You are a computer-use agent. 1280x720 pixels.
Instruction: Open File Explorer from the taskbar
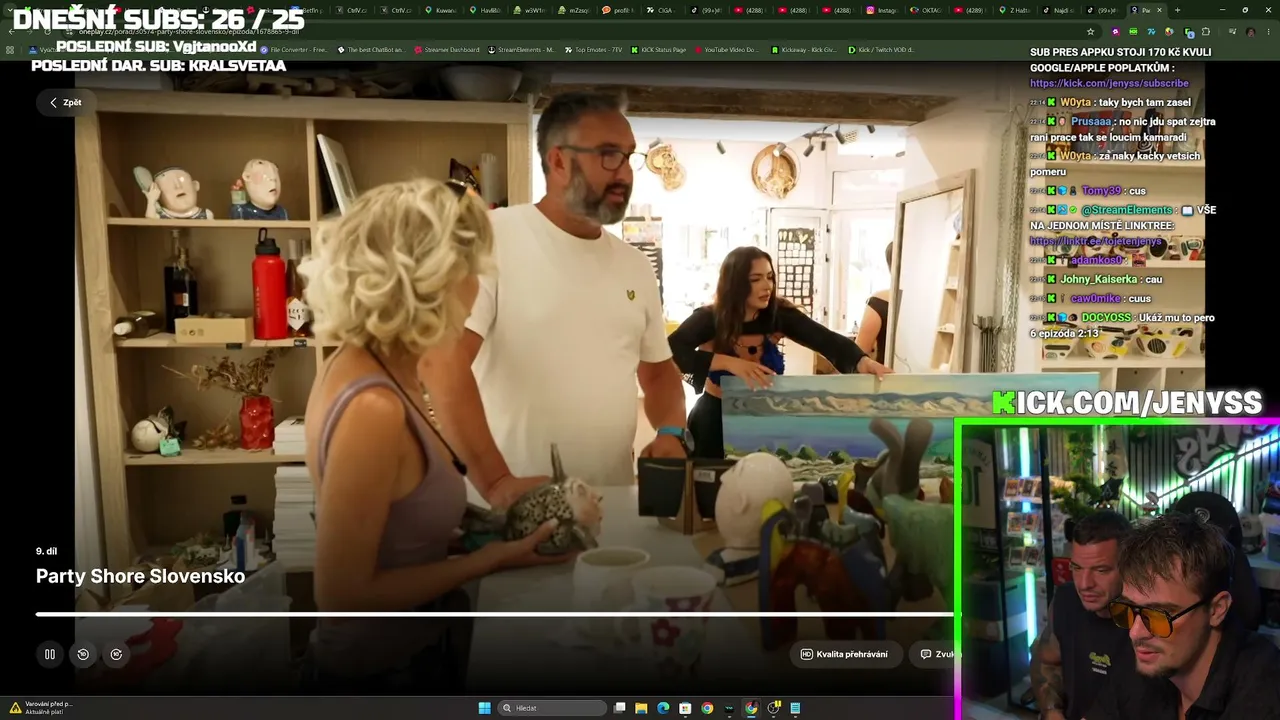click(x=641, y=708)
